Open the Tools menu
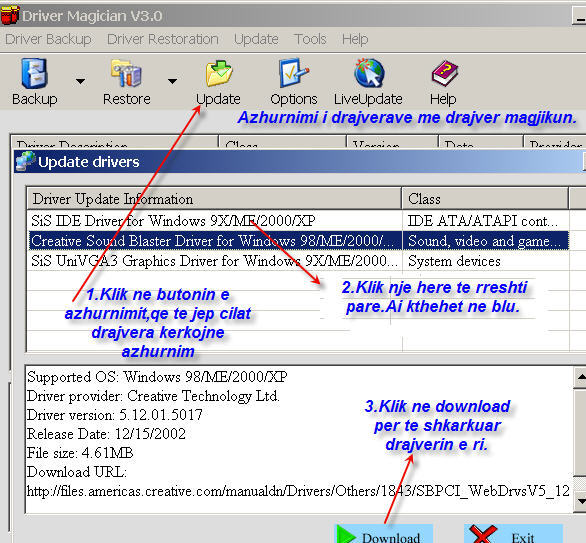The height and width of the screenshot is (543, 586). (310, 39)
